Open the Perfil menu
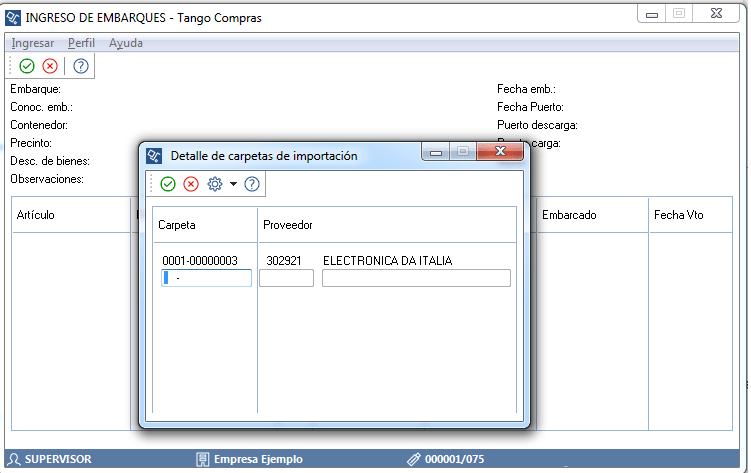 [81, 43]
